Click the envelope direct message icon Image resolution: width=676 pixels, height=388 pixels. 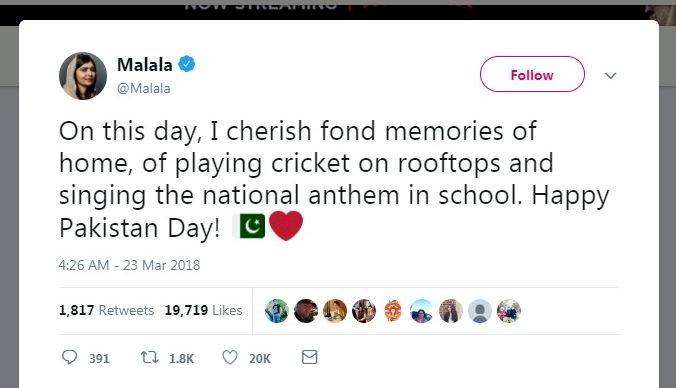tap(310, 357)
